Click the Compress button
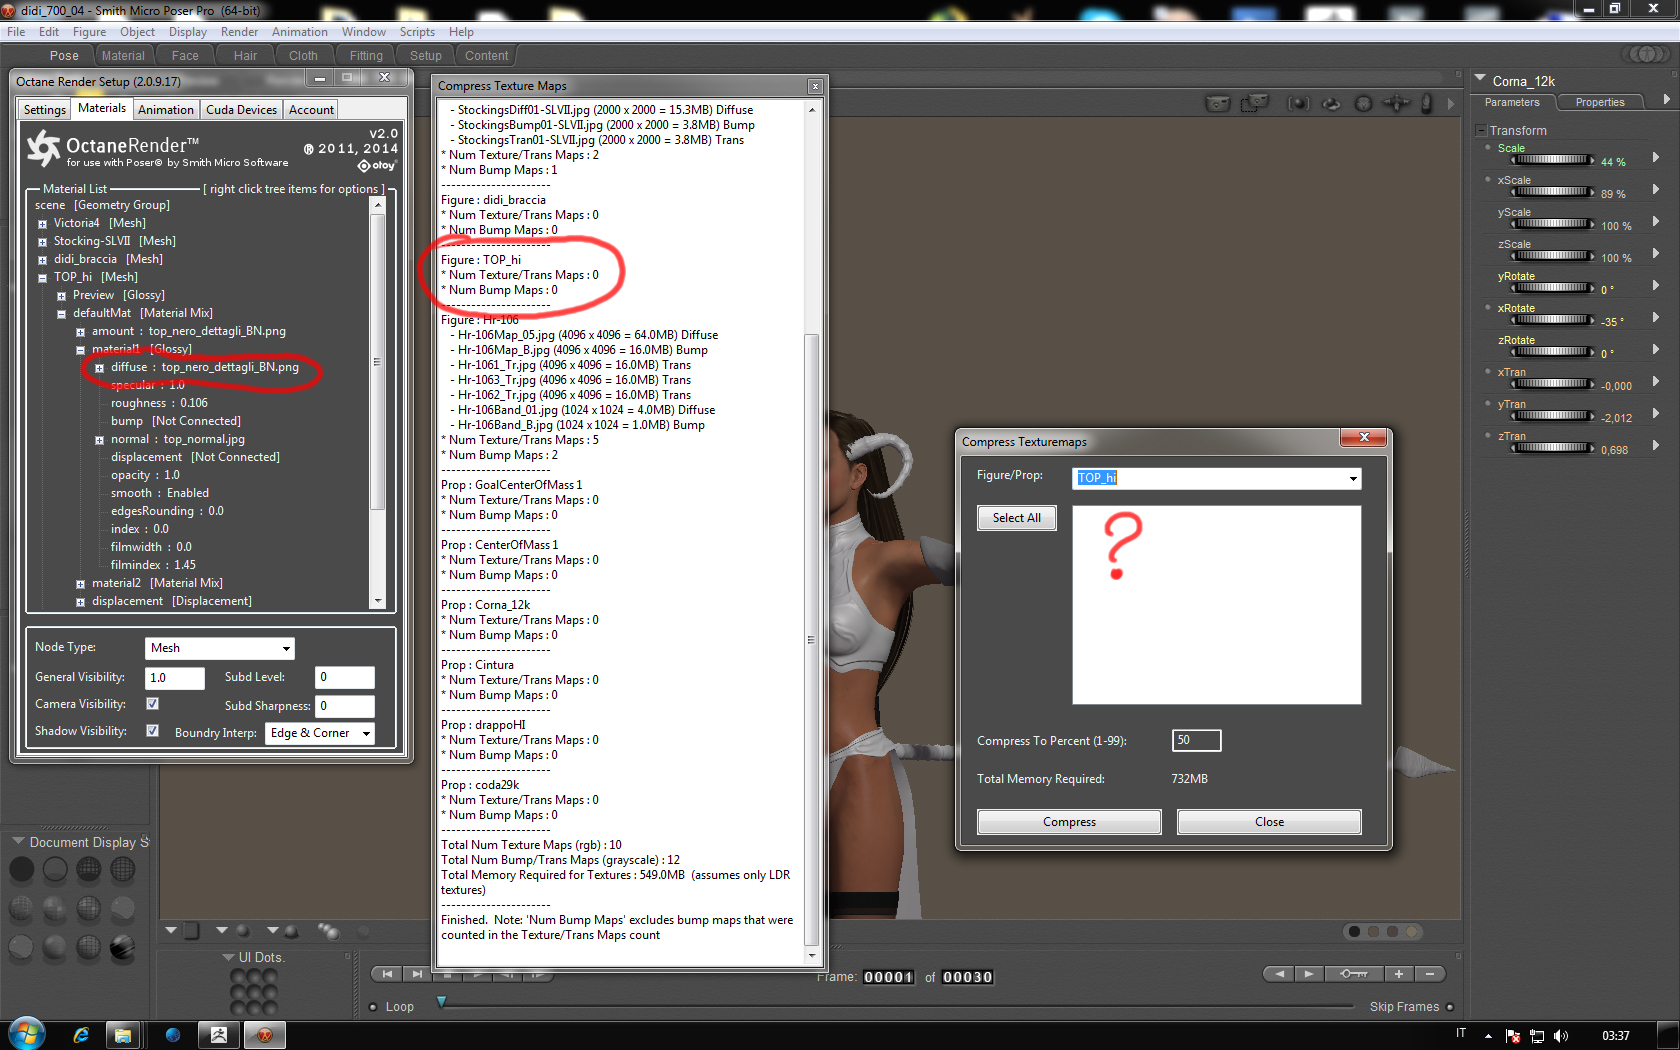1680x1050 pixels. coord(1069,822)
